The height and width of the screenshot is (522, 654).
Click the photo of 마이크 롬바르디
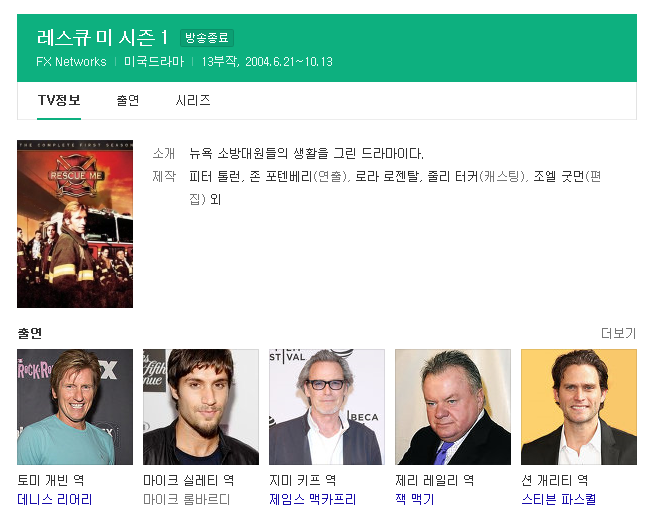[x=201, y=407]
